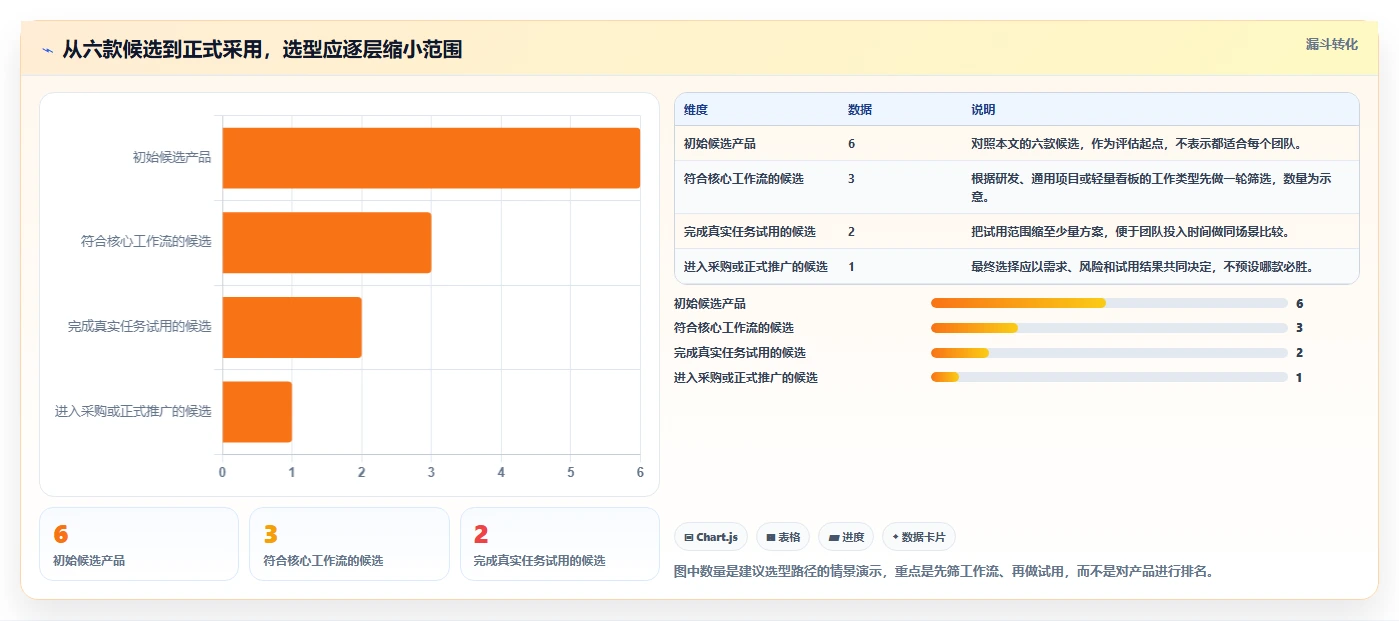Click the 进入采购或正式推广的候选 progress bar

(x=1109, y=377)
